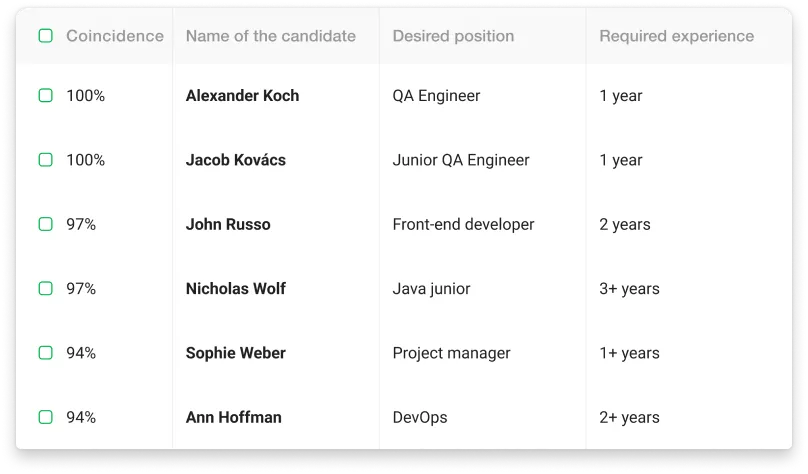
Task: Select the Jacob Kovács row checkbox
Action: click(45, 160)
